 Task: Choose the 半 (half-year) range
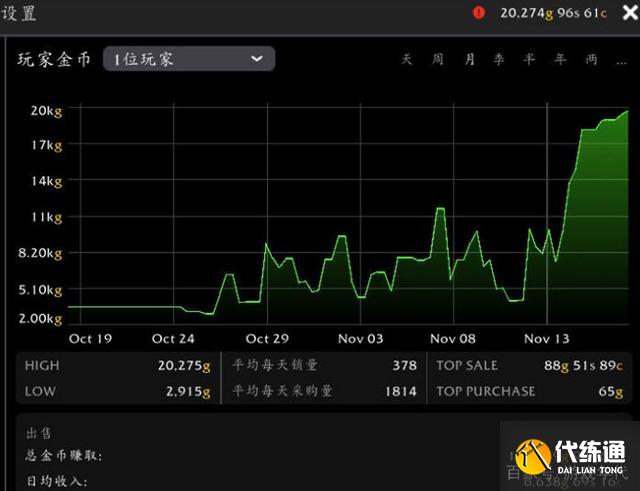530,60
